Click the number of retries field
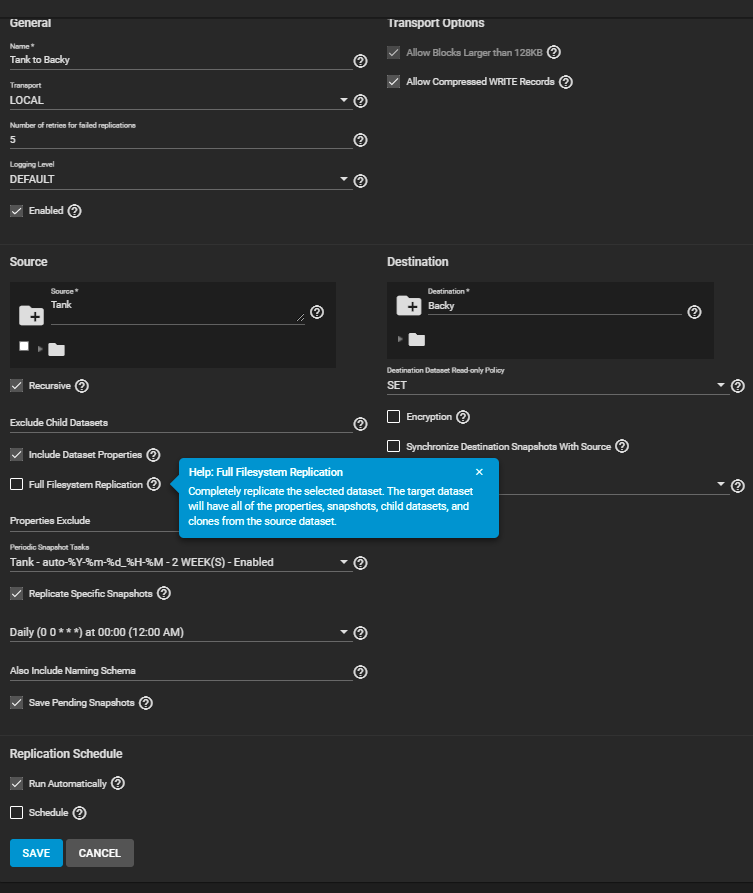This screenshot has height=893, width=753. coord(181,140)
